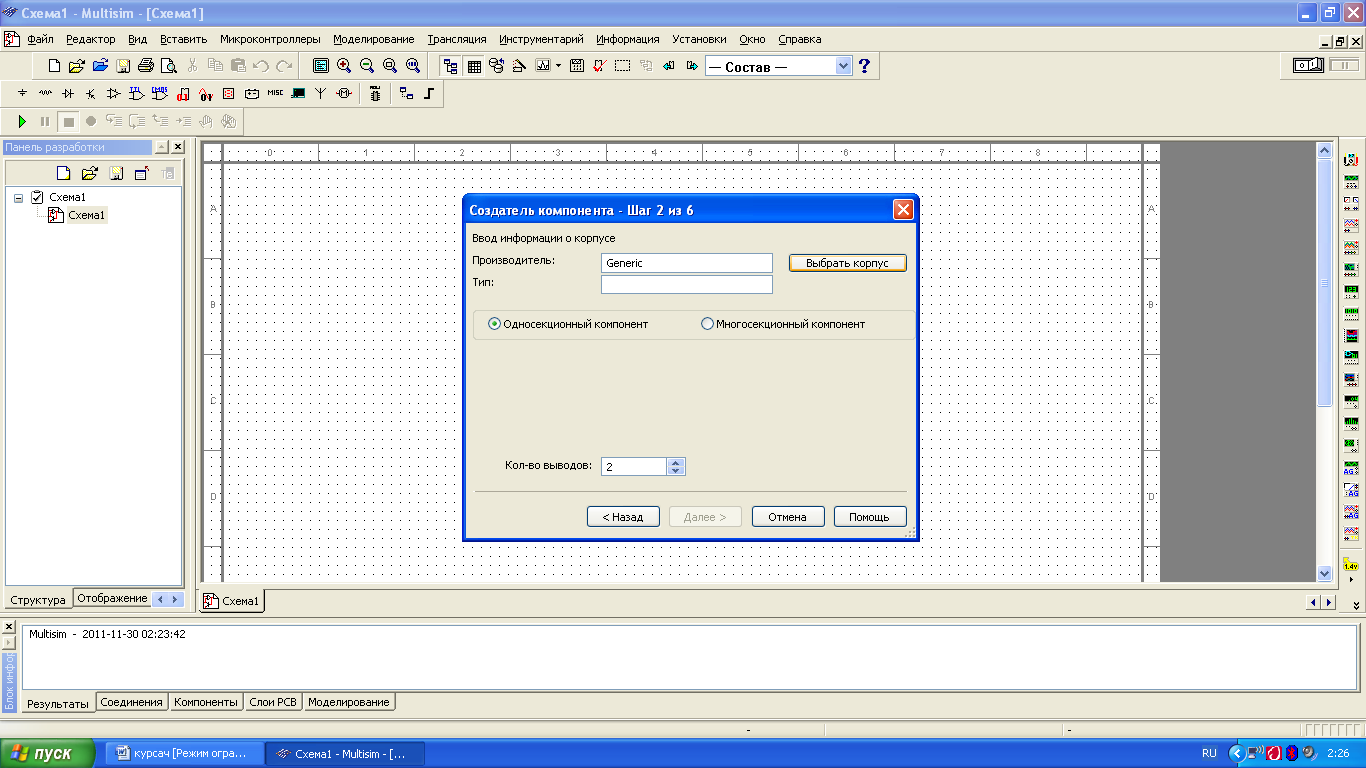Screen dimensions: 1366x768
Task: Place a TTL logic component
Action: point(137,94)
